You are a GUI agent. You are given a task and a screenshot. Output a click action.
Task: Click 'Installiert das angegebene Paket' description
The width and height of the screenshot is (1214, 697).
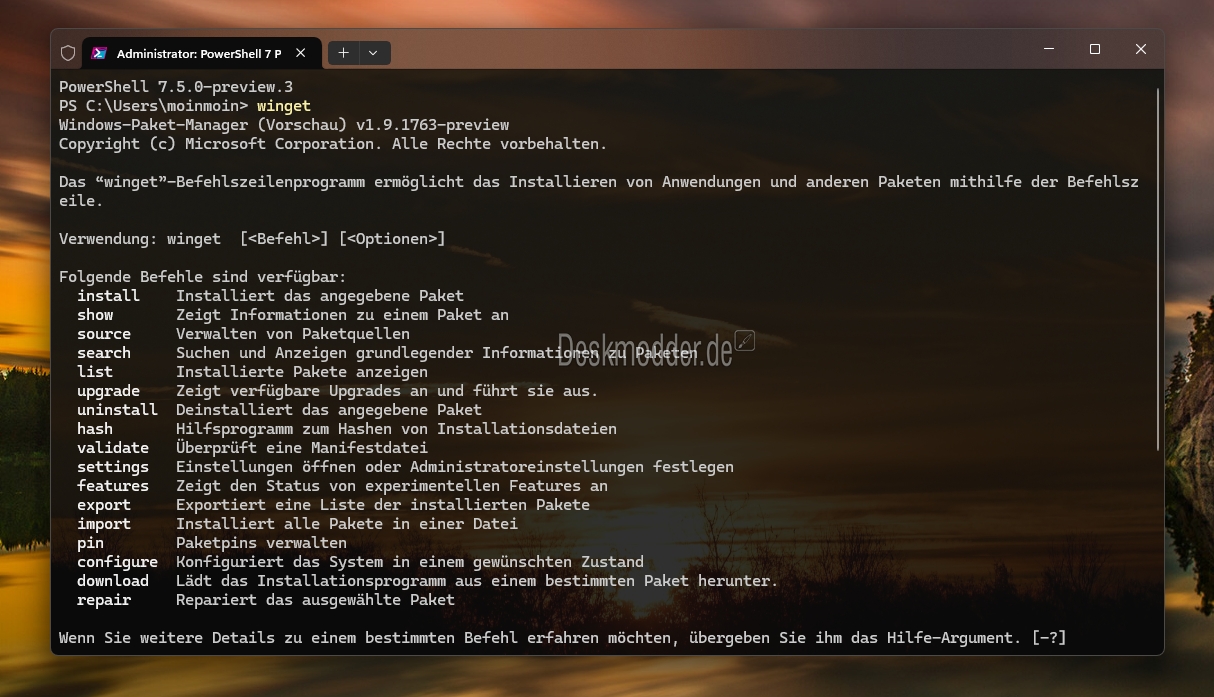pos(320,296)
